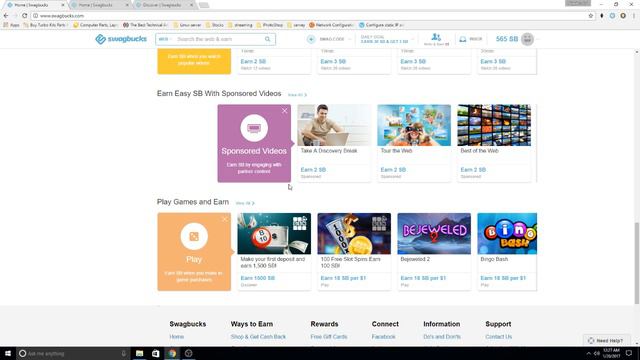Expand the Daily Goal dropdown
This screenshot has width=640, height=360.
click(x=413, y=39)
